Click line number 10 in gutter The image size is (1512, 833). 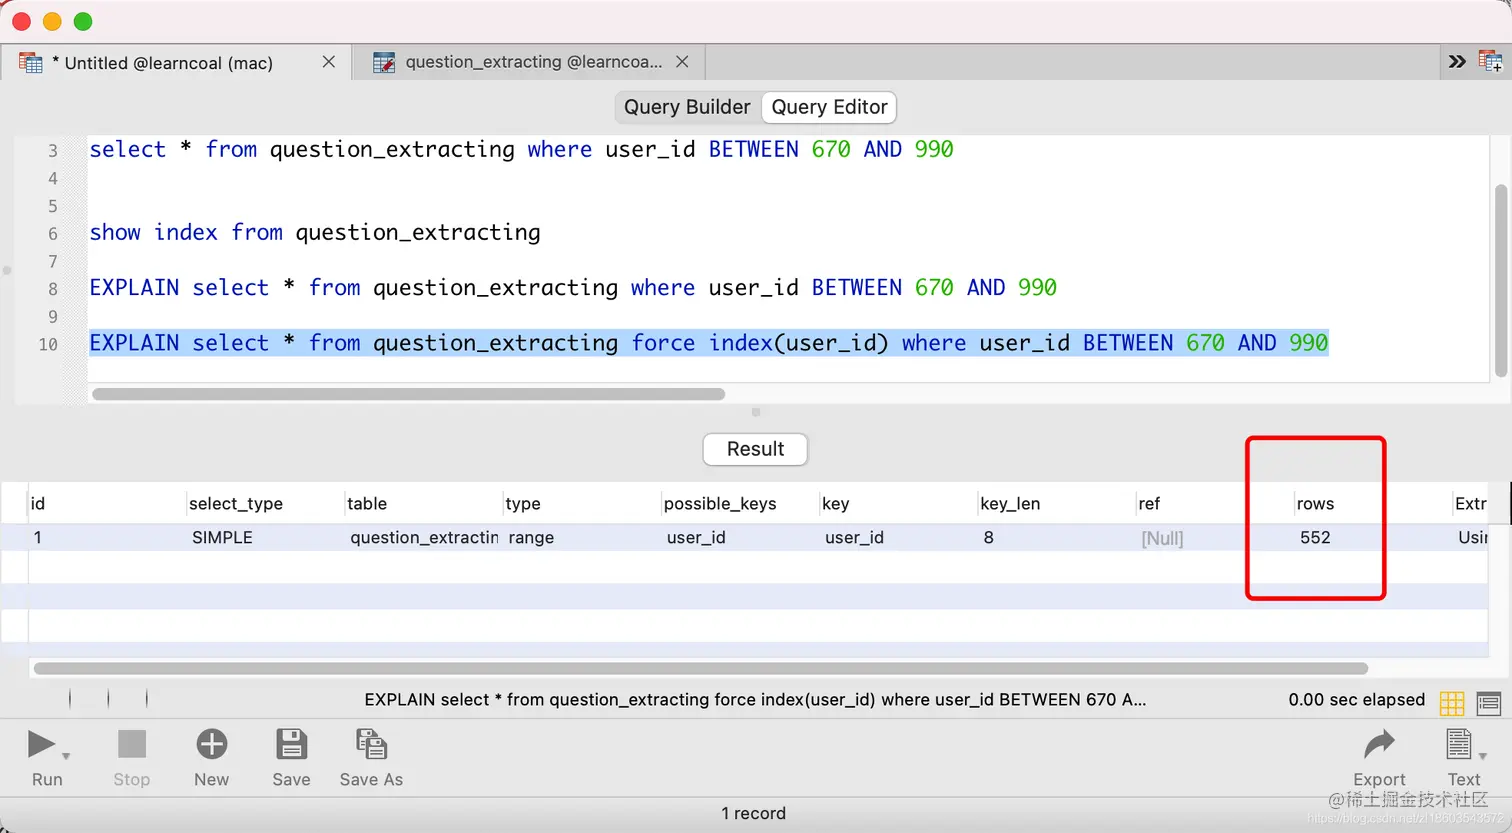(48, 345)
